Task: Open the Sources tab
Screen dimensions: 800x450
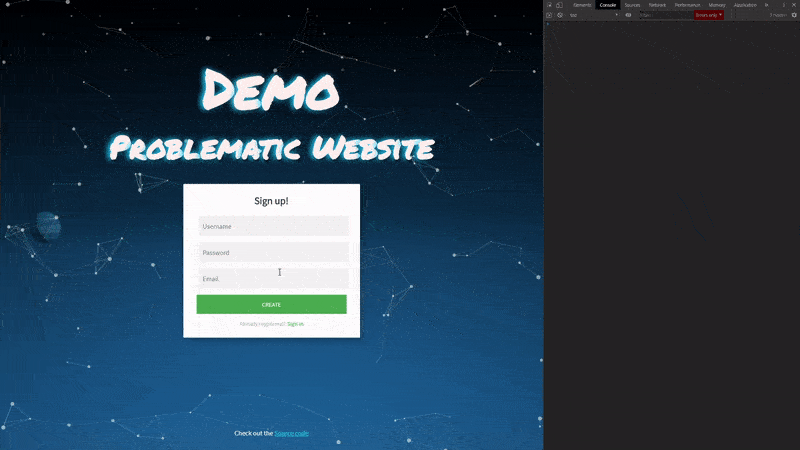Action: click(632, 5)
